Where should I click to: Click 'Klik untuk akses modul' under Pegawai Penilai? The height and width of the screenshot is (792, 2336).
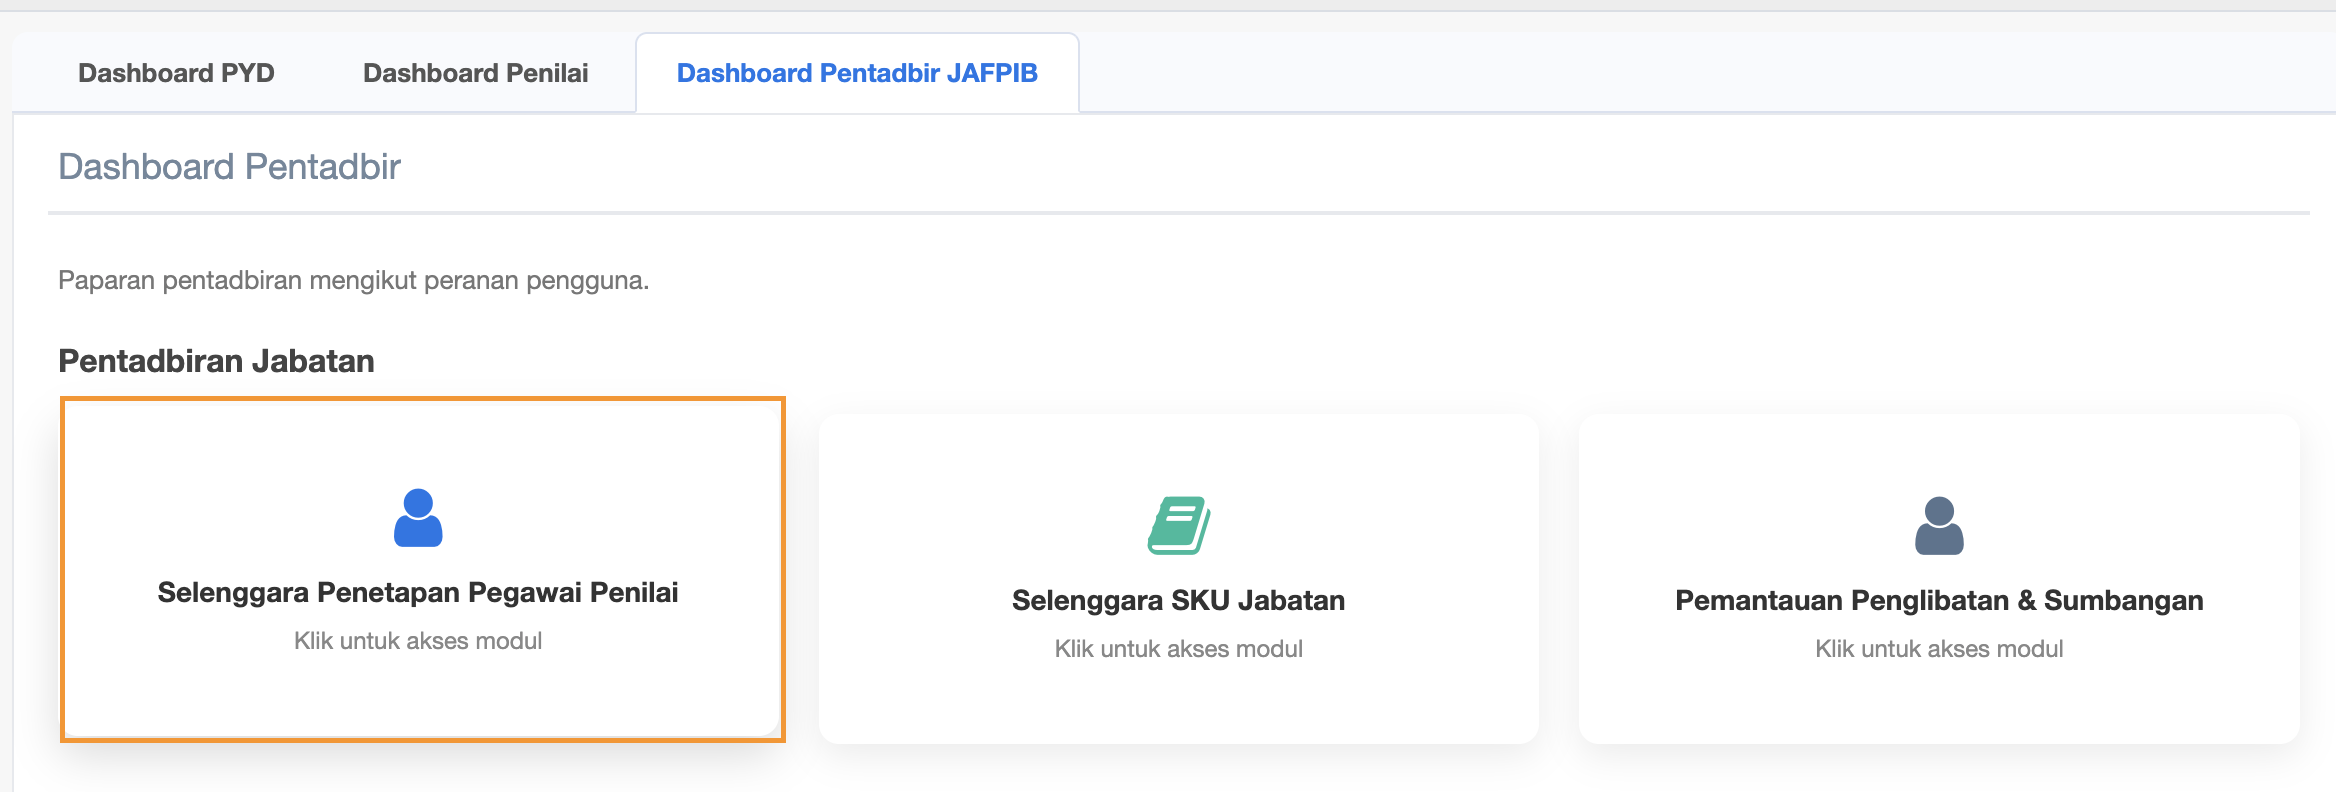click(x=418, y=641)
